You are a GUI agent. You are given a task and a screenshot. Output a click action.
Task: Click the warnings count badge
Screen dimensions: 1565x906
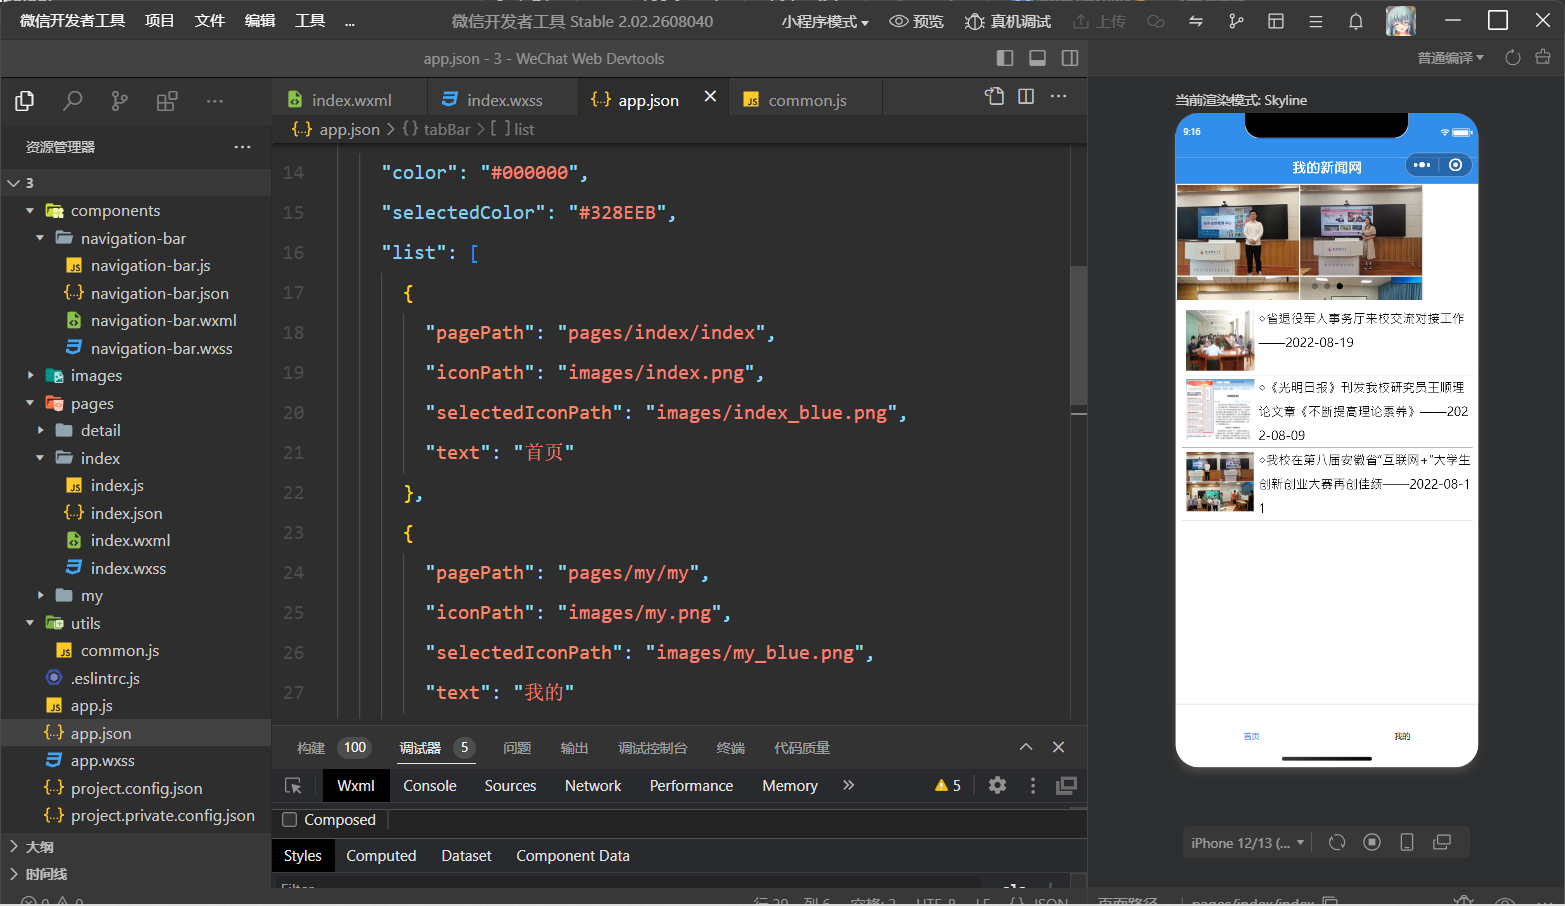click(948, 786)
